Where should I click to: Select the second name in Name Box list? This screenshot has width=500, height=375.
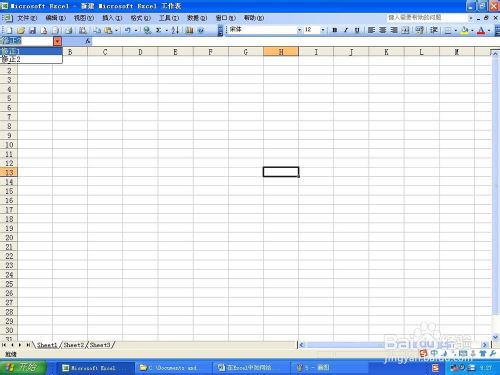point(31,59)
